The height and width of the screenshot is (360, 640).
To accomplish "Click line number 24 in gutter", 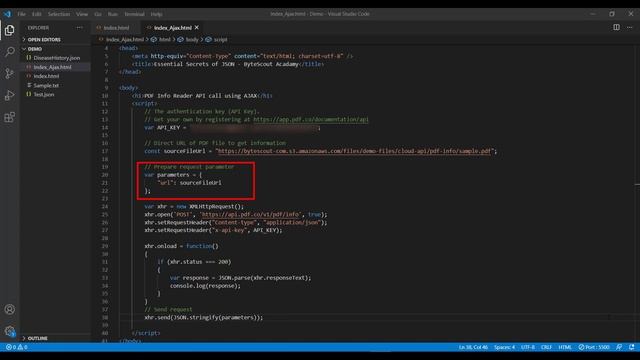I will tap(105, 207).
